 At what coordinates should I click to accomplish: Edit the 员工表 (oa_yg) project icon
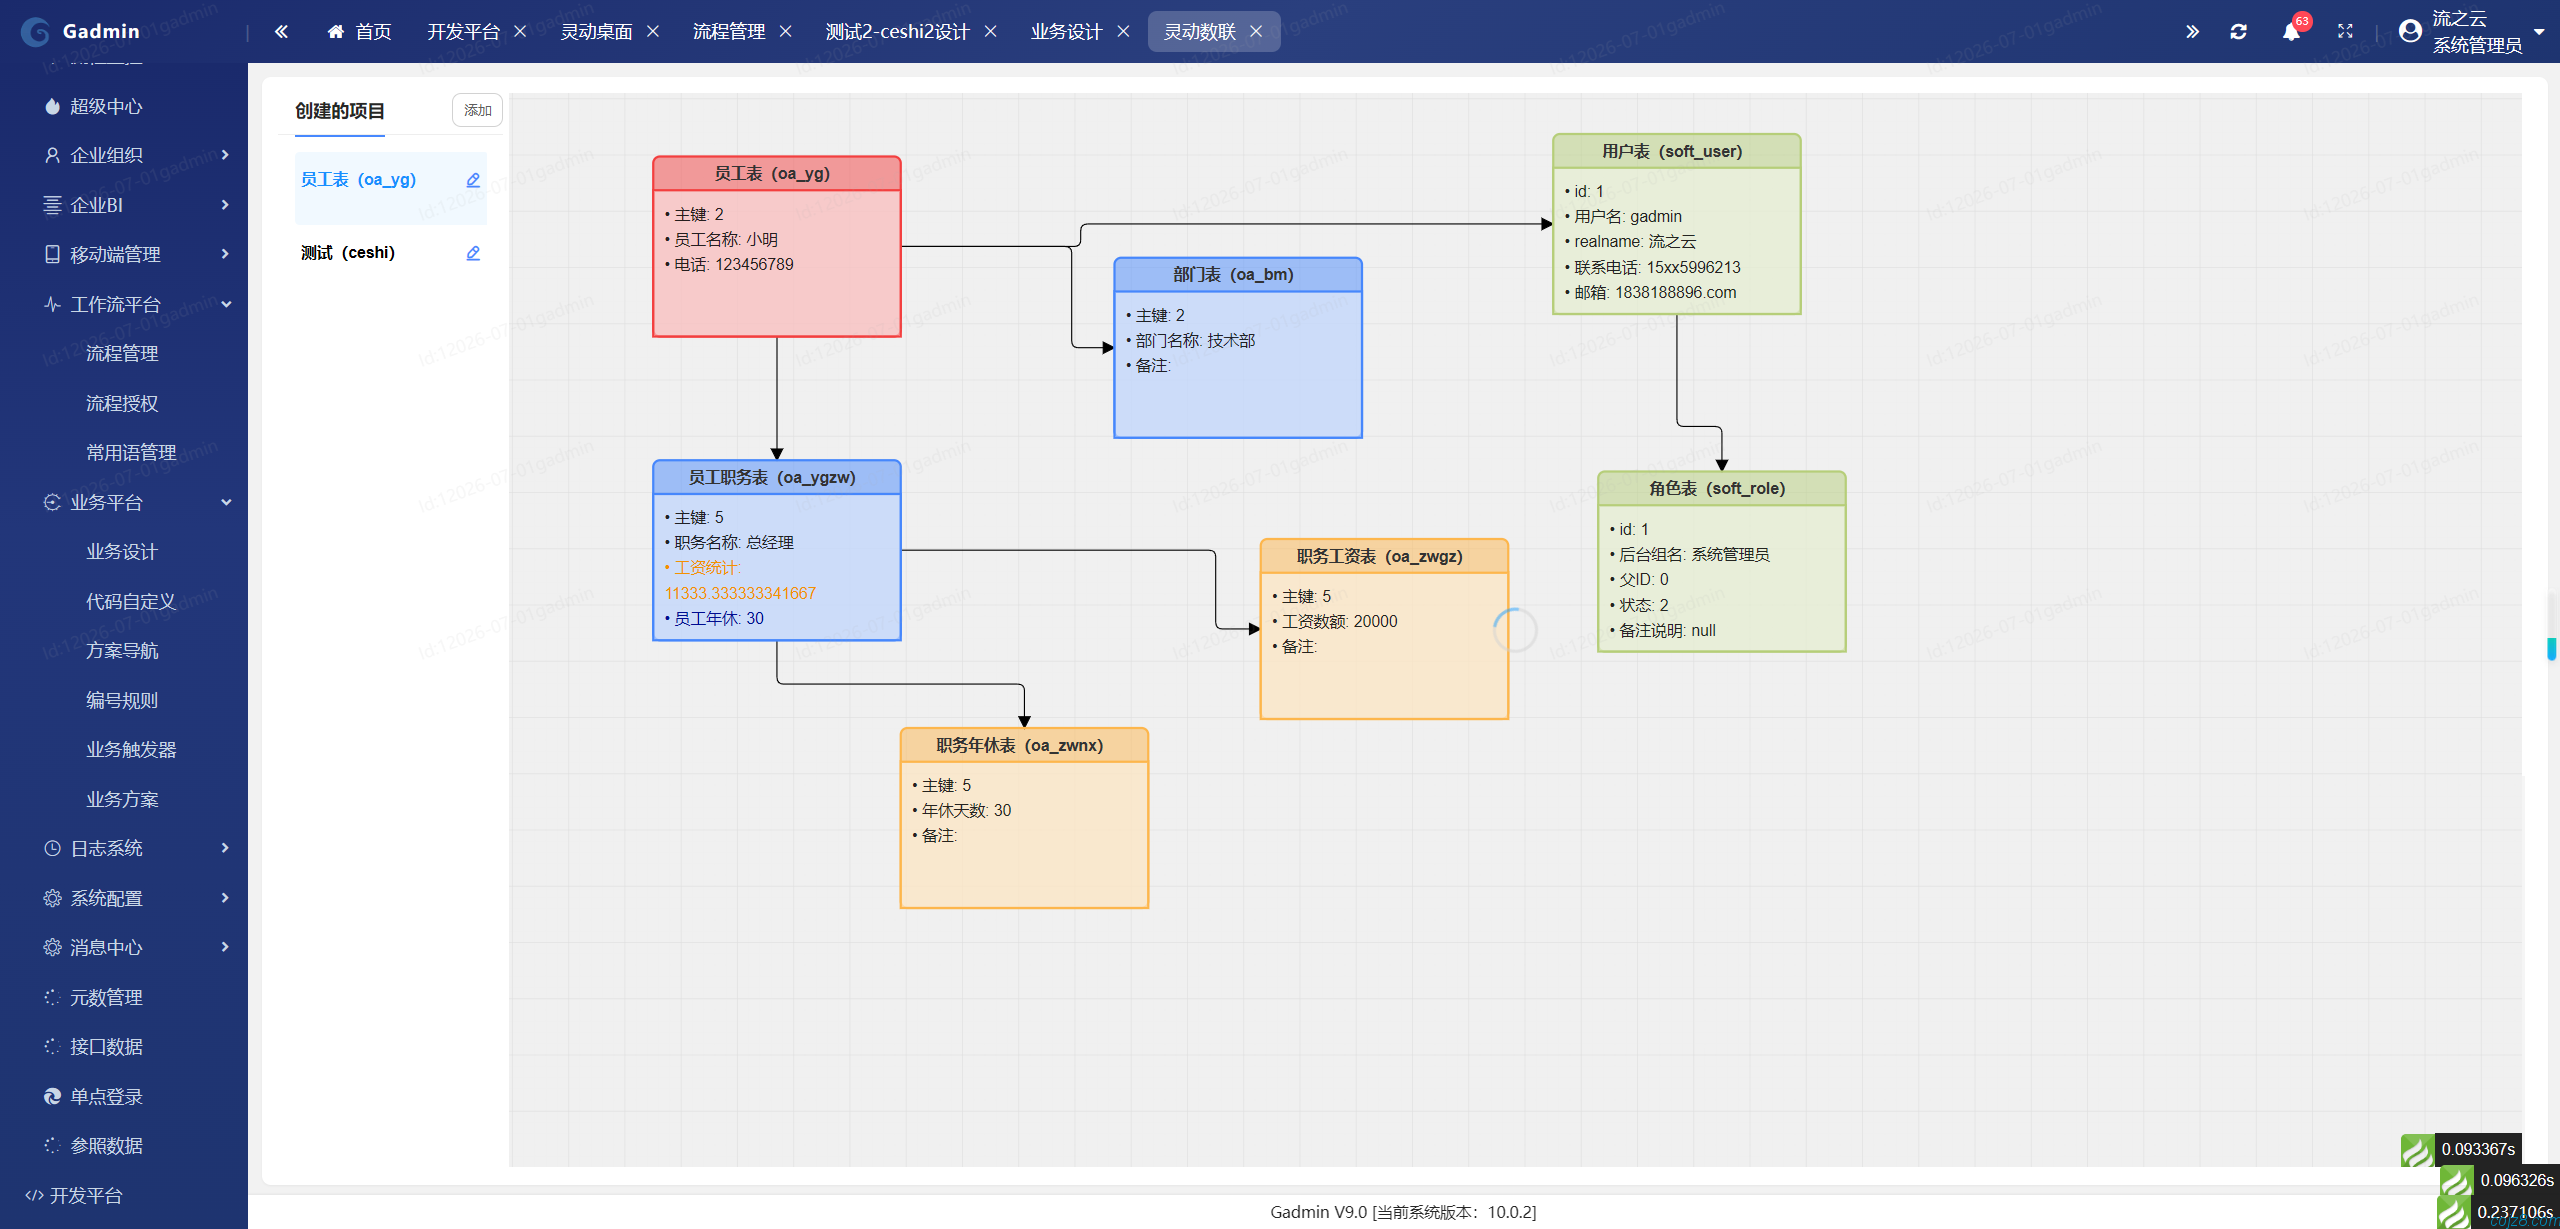coord(473,180)
